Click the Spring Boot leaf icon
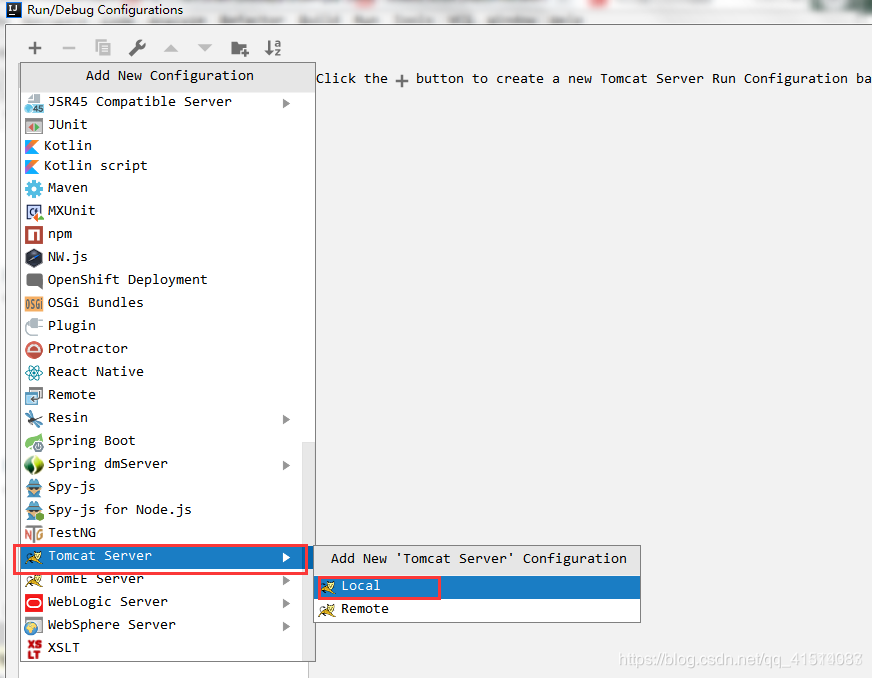The image size is (872, 678). 34,442
